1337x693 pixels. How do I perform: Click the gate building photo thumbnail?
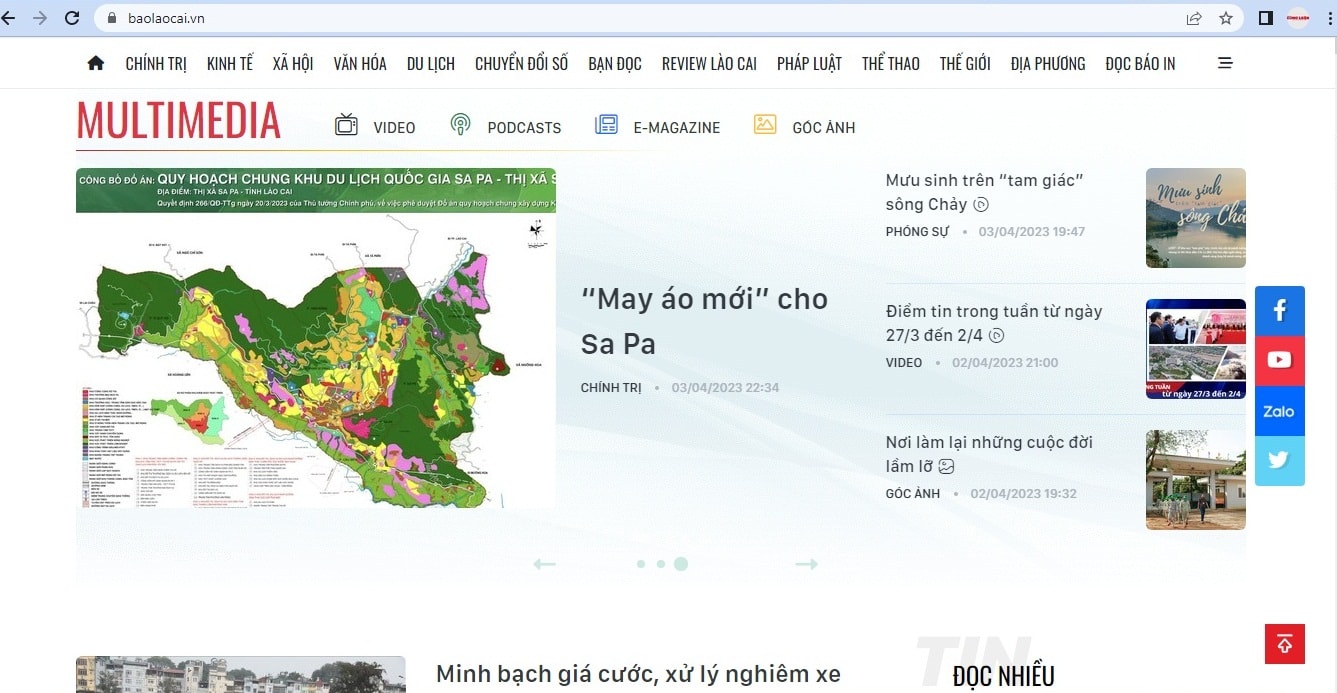click(x=1196, y=480)
